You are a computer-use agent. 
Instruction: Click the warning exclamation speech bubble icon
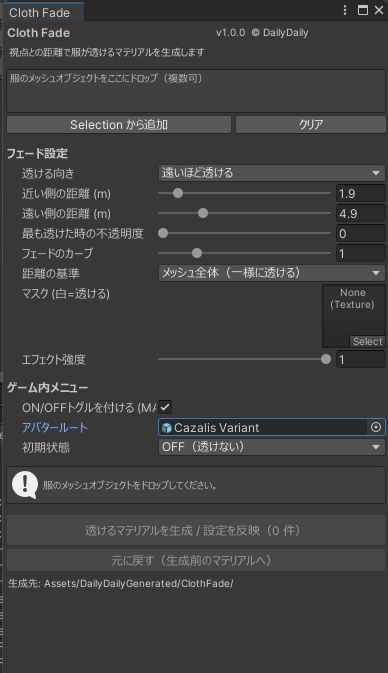pos(25,485)
